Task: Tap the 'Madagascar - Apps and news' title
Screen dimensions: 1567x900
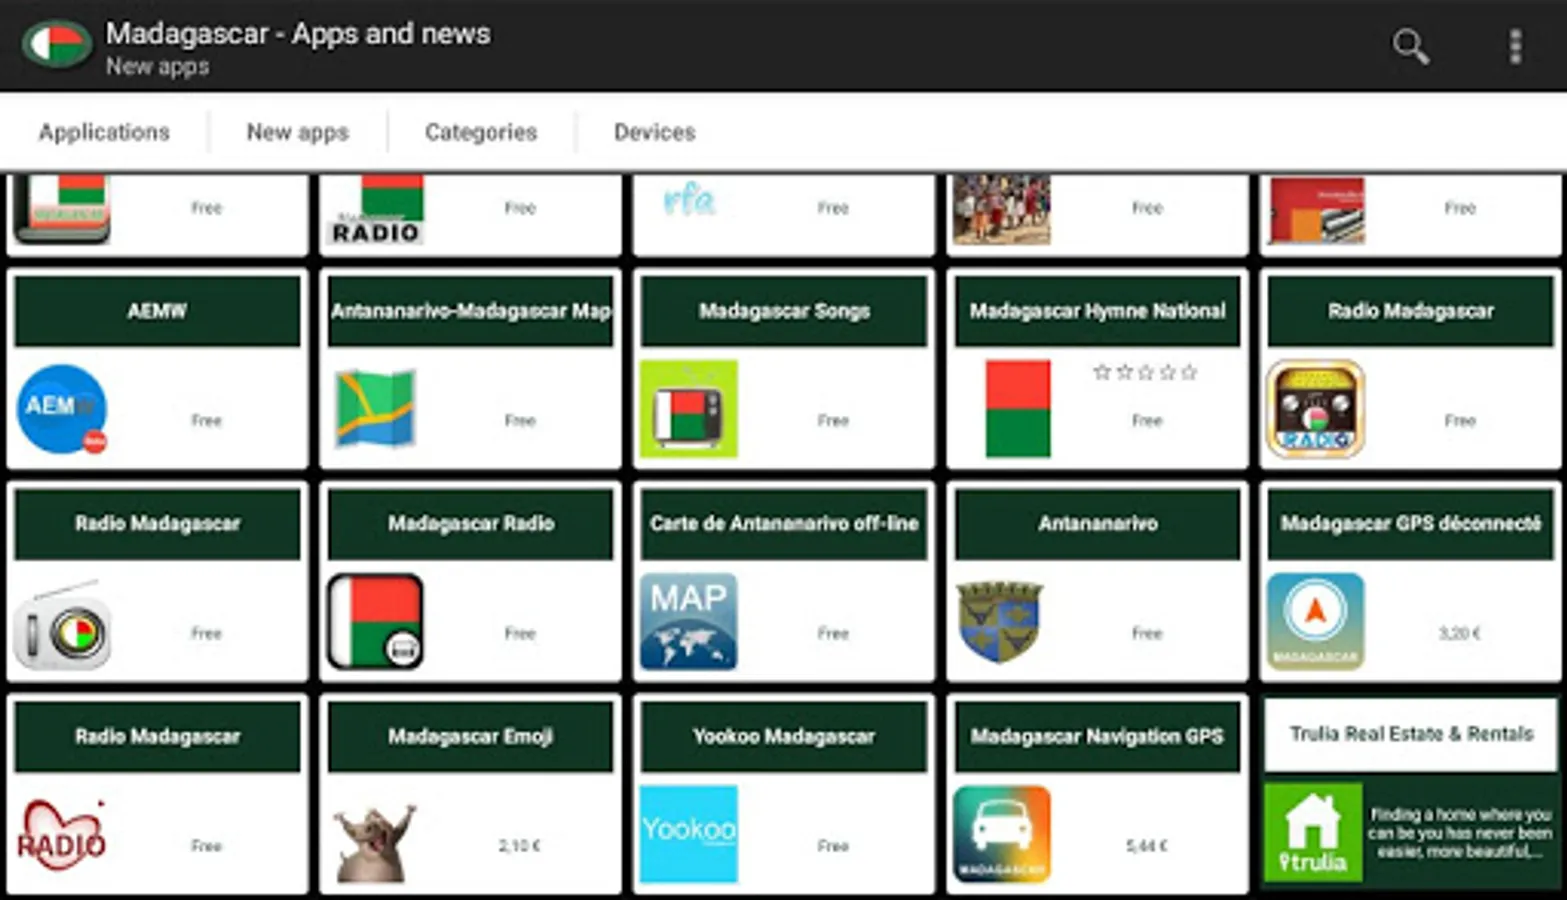Action: tap(298, 33)
